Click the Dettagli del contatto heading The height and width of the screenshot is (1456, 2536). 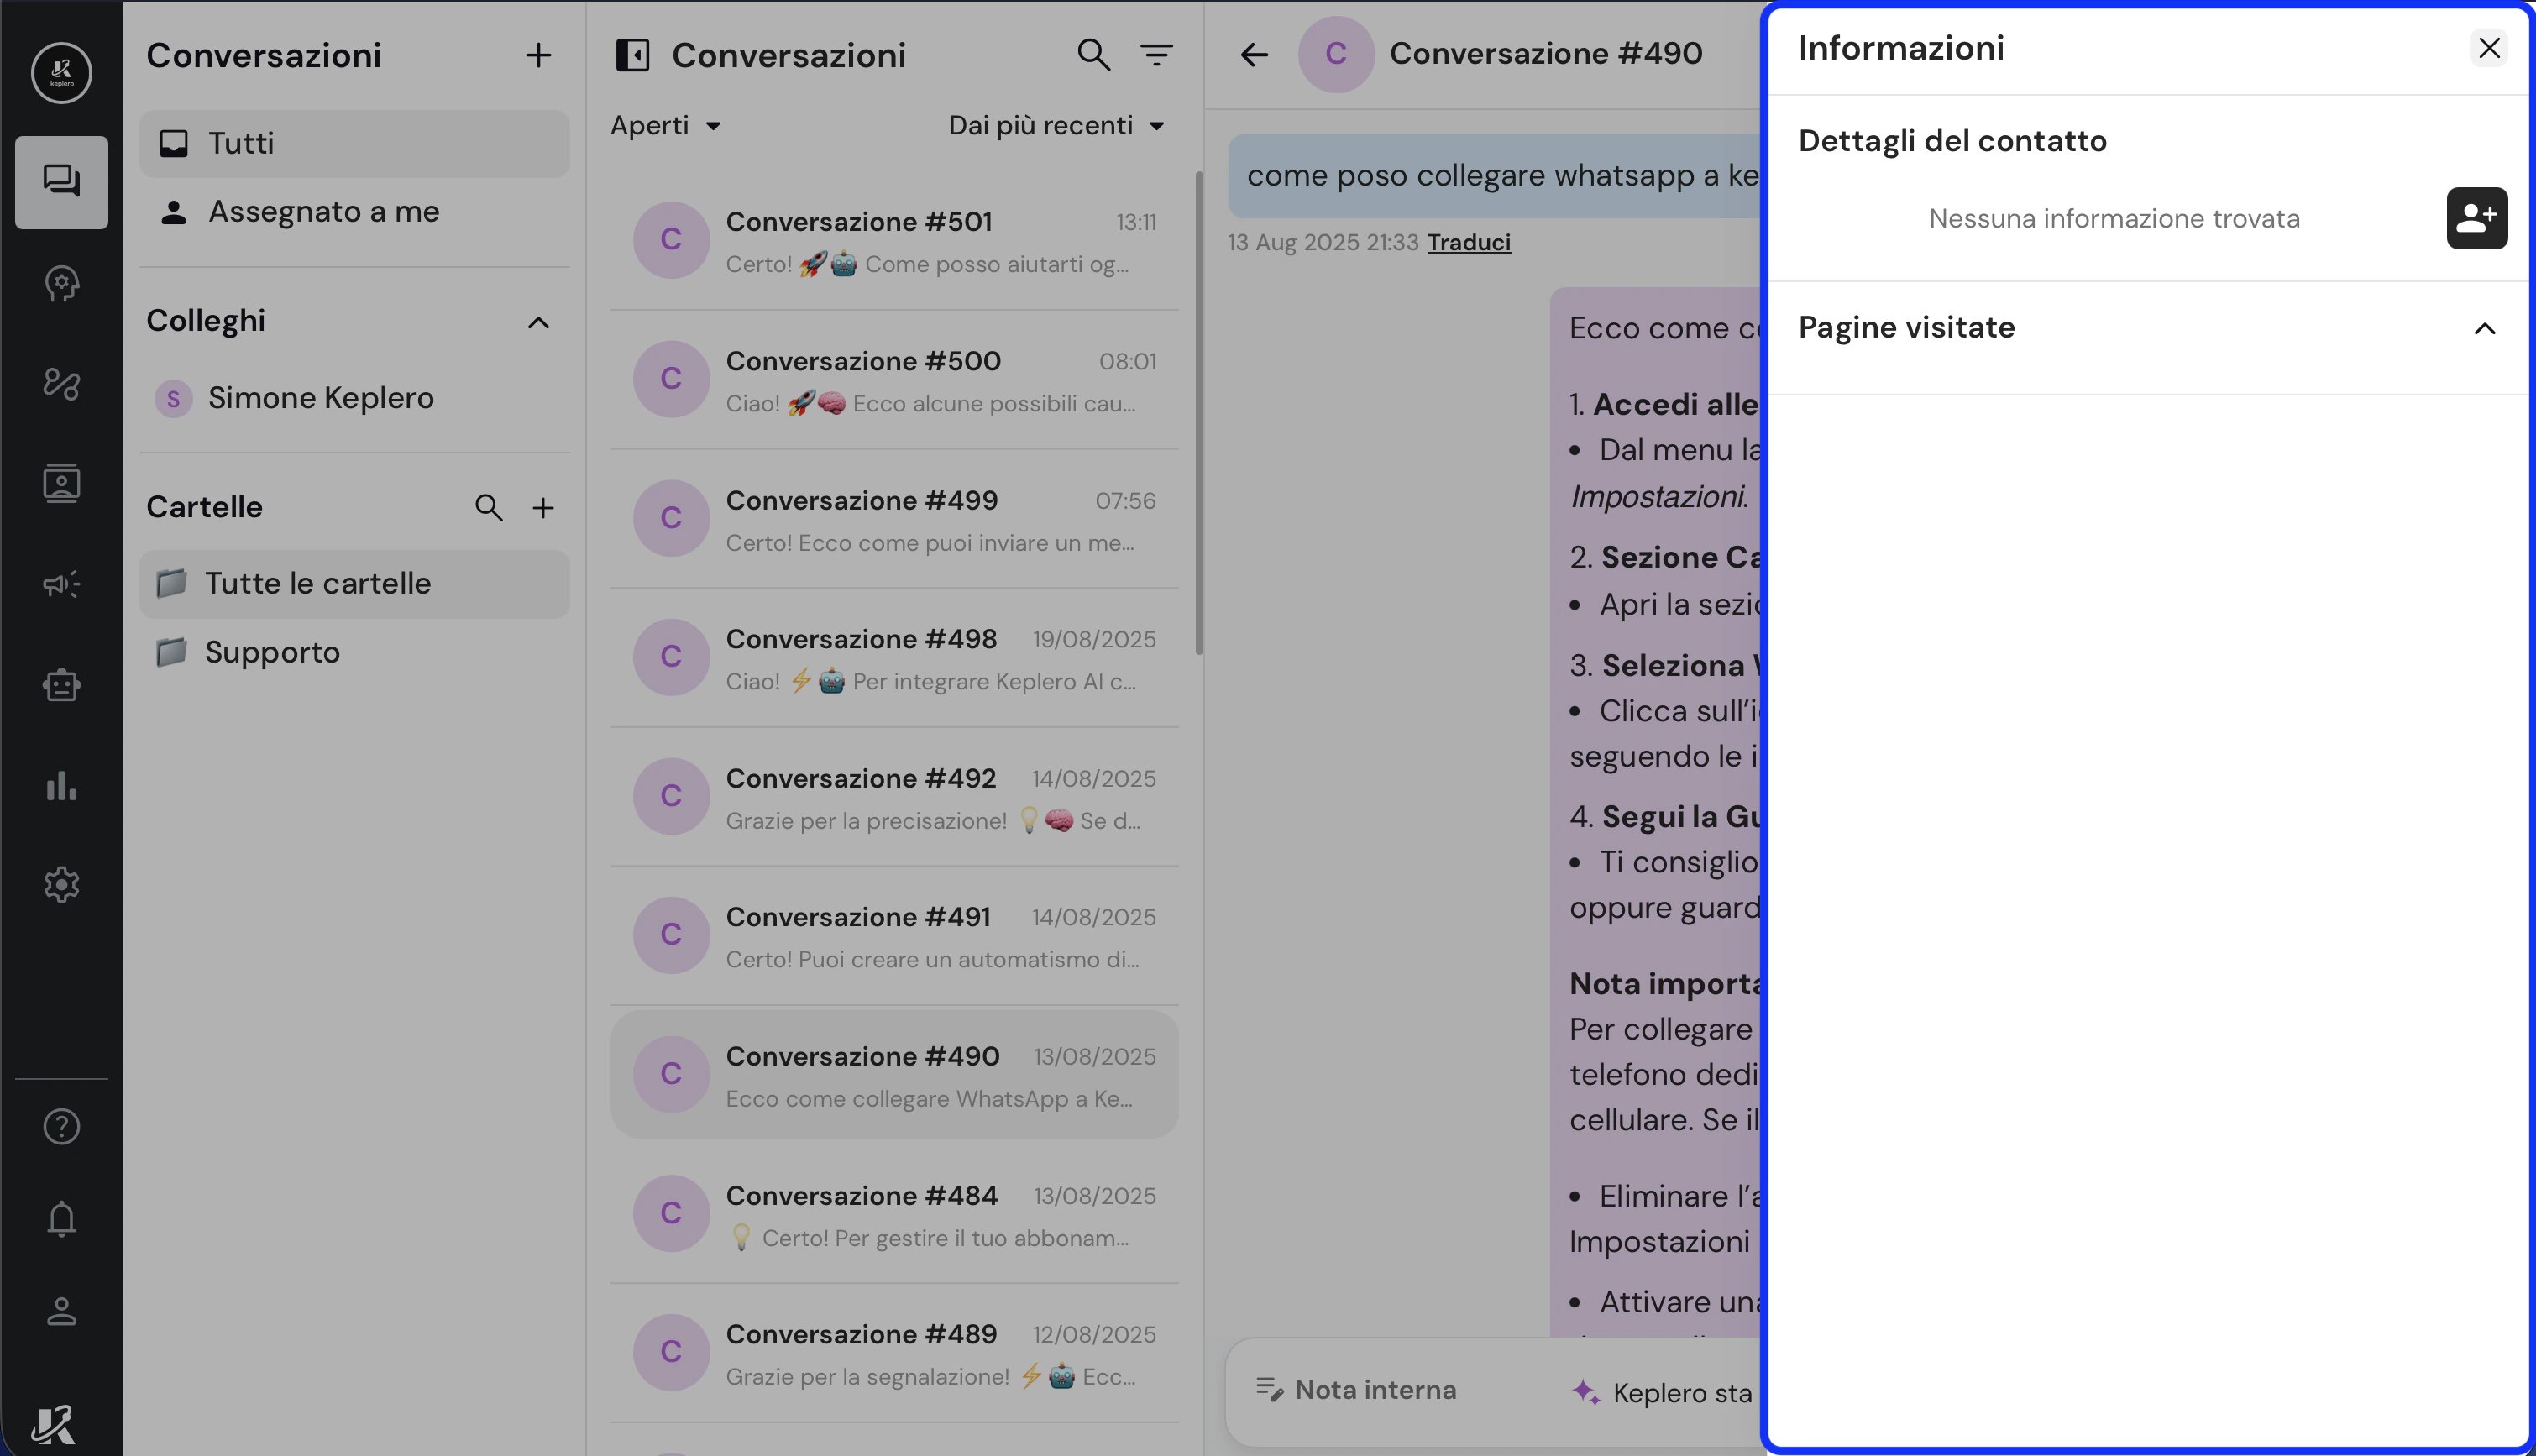[1952, 141]
